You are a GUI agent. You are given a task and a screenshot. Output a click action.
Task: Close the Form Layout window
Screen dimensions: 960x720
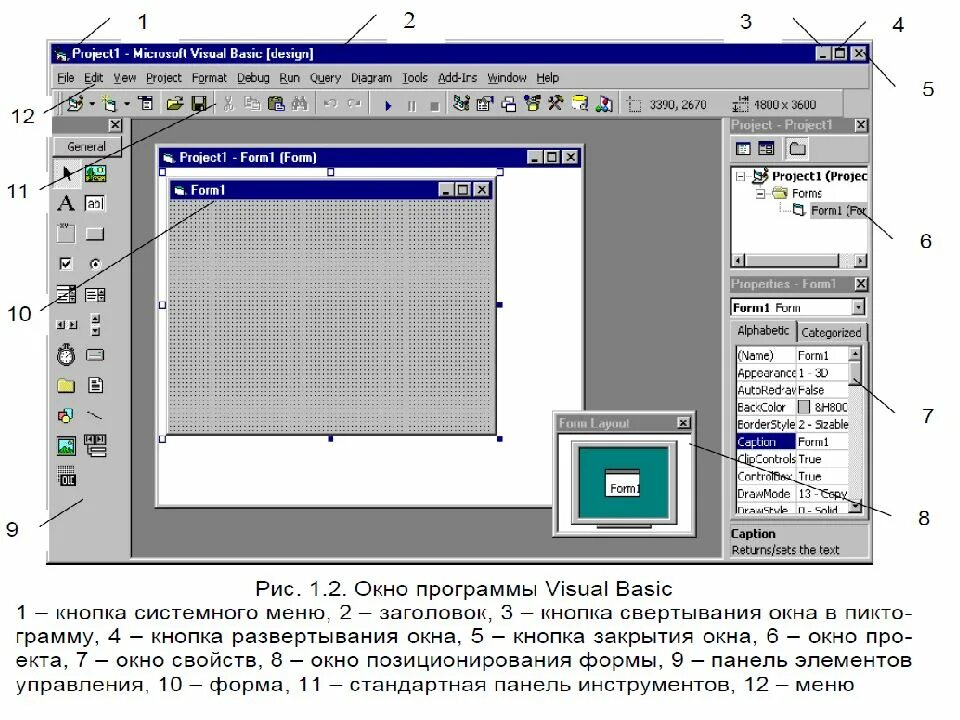point(684,422)
